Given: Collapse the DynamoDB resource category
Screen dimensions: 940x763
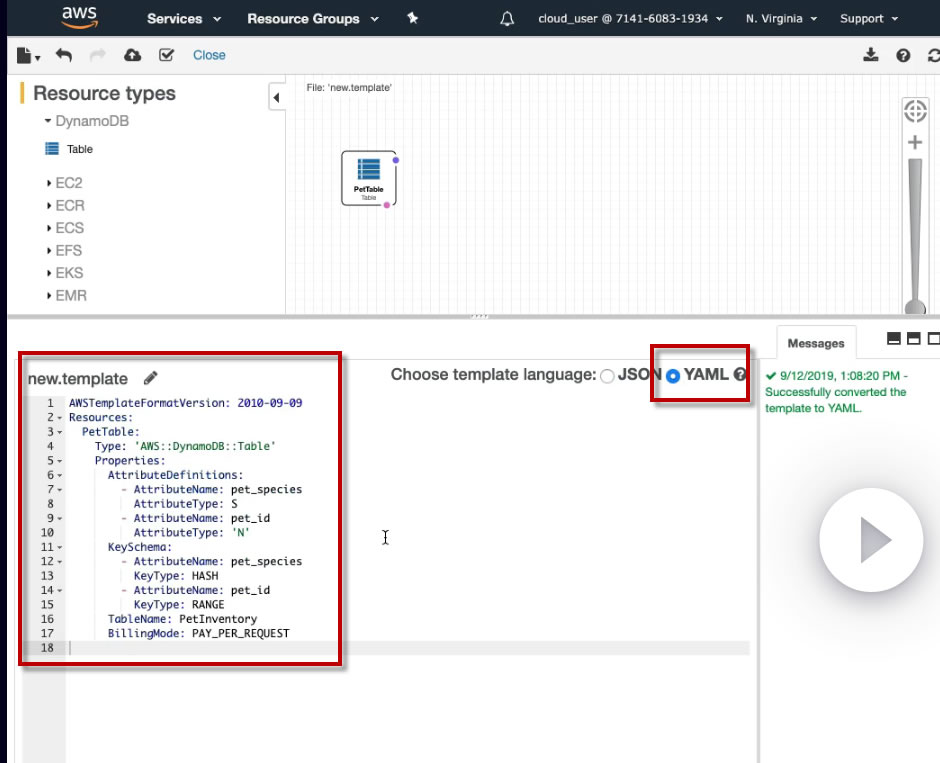Looking at the screenshot, I should 47,121.
